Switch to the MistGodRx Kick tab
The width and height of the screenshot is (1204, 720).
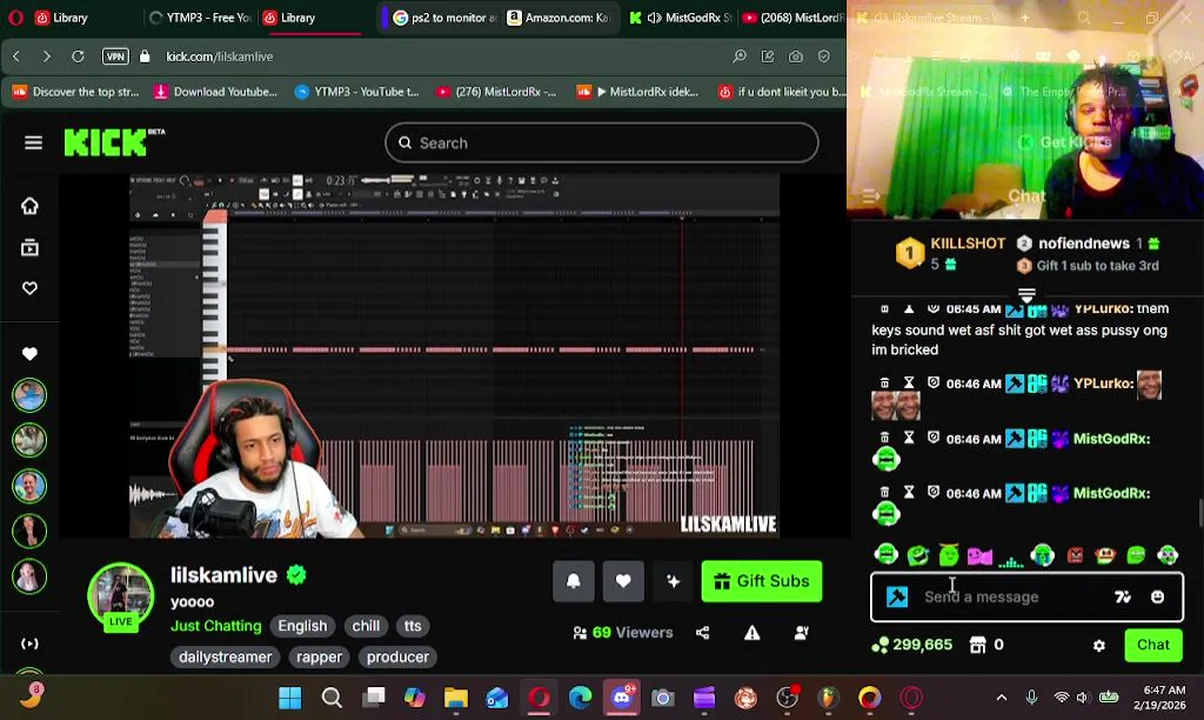[683, 17]
